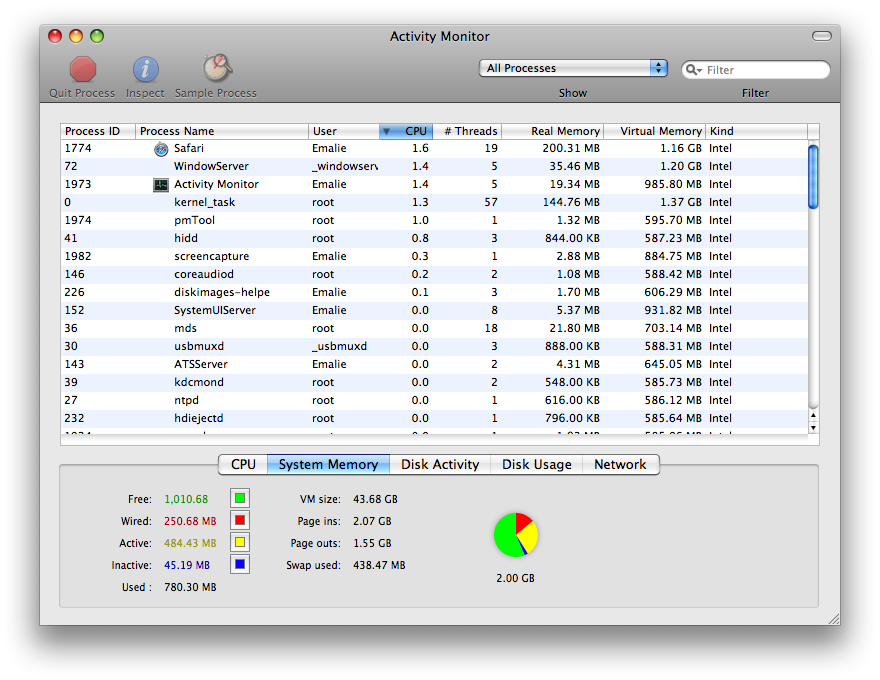Click into the Filter search field
This screenshot has width=880, height=680.
(755, 70)
